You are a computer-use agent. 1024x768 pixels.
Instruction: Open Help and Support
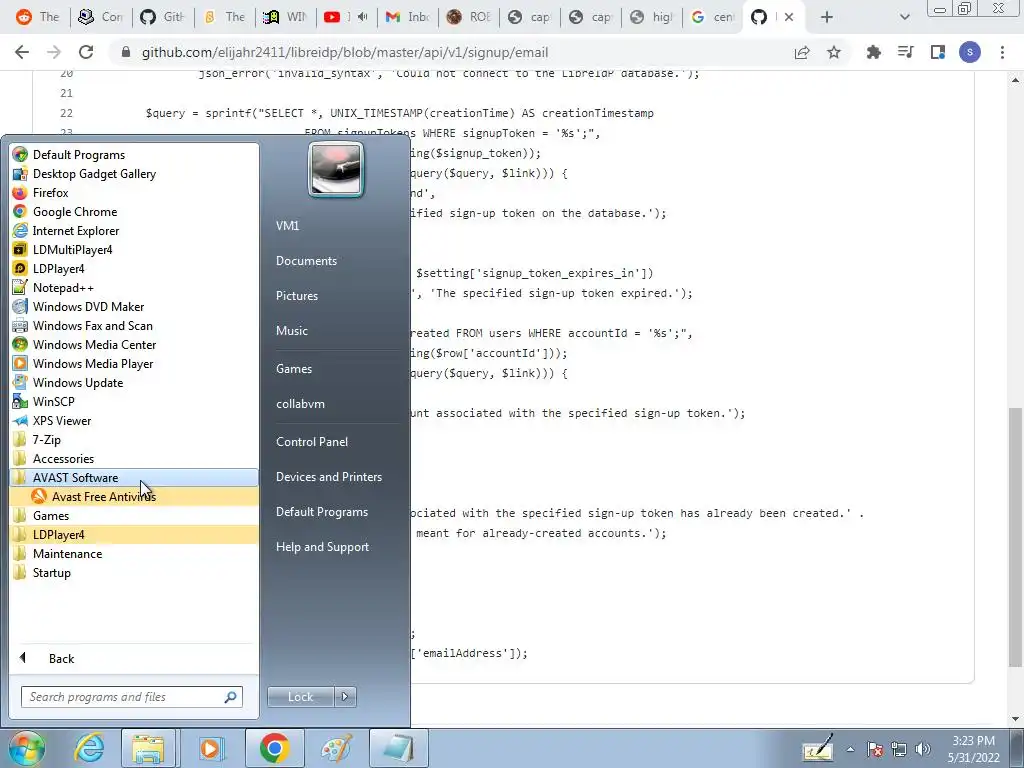322,547
